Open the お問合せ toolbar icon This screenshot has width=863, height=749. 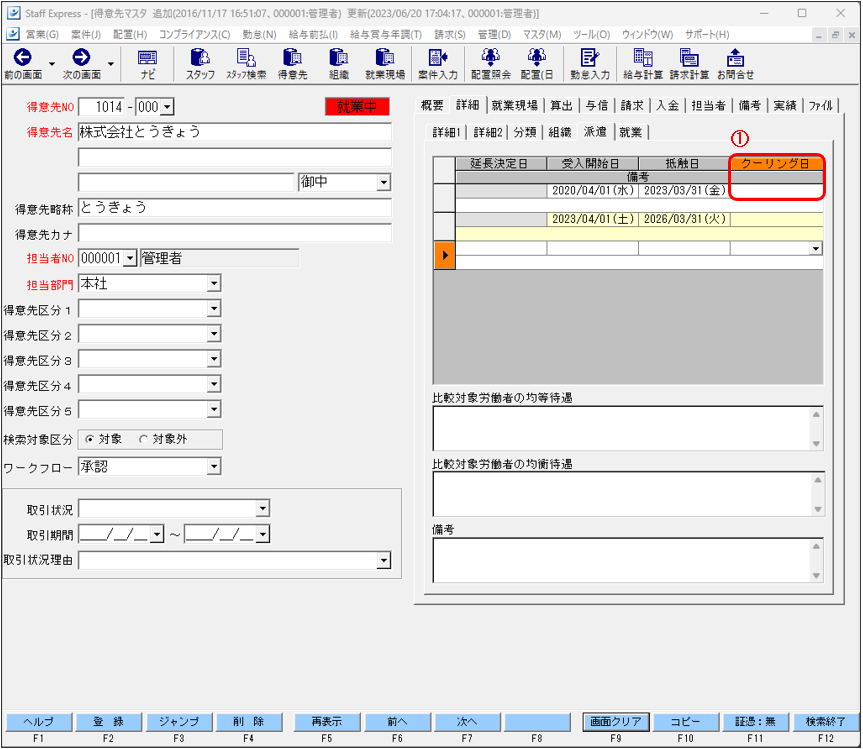[735, 57]
